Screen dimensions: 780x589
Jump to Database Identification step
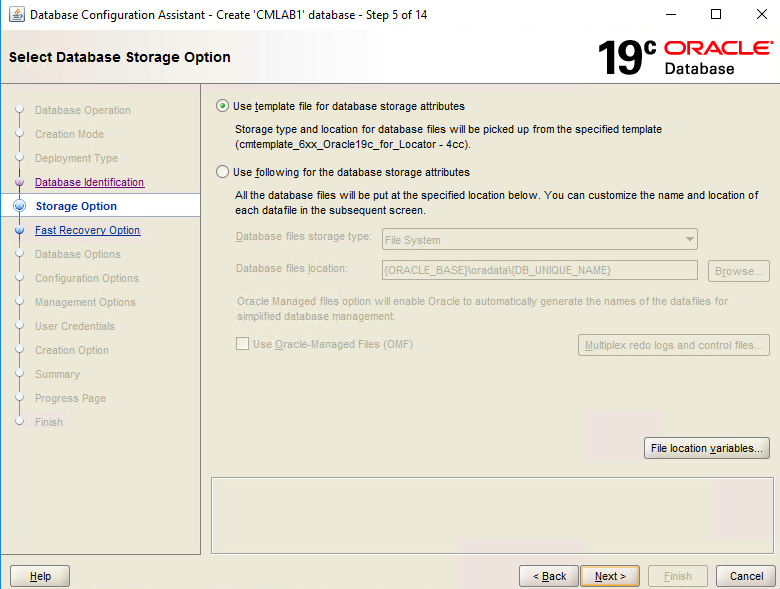tap(90, 182)
